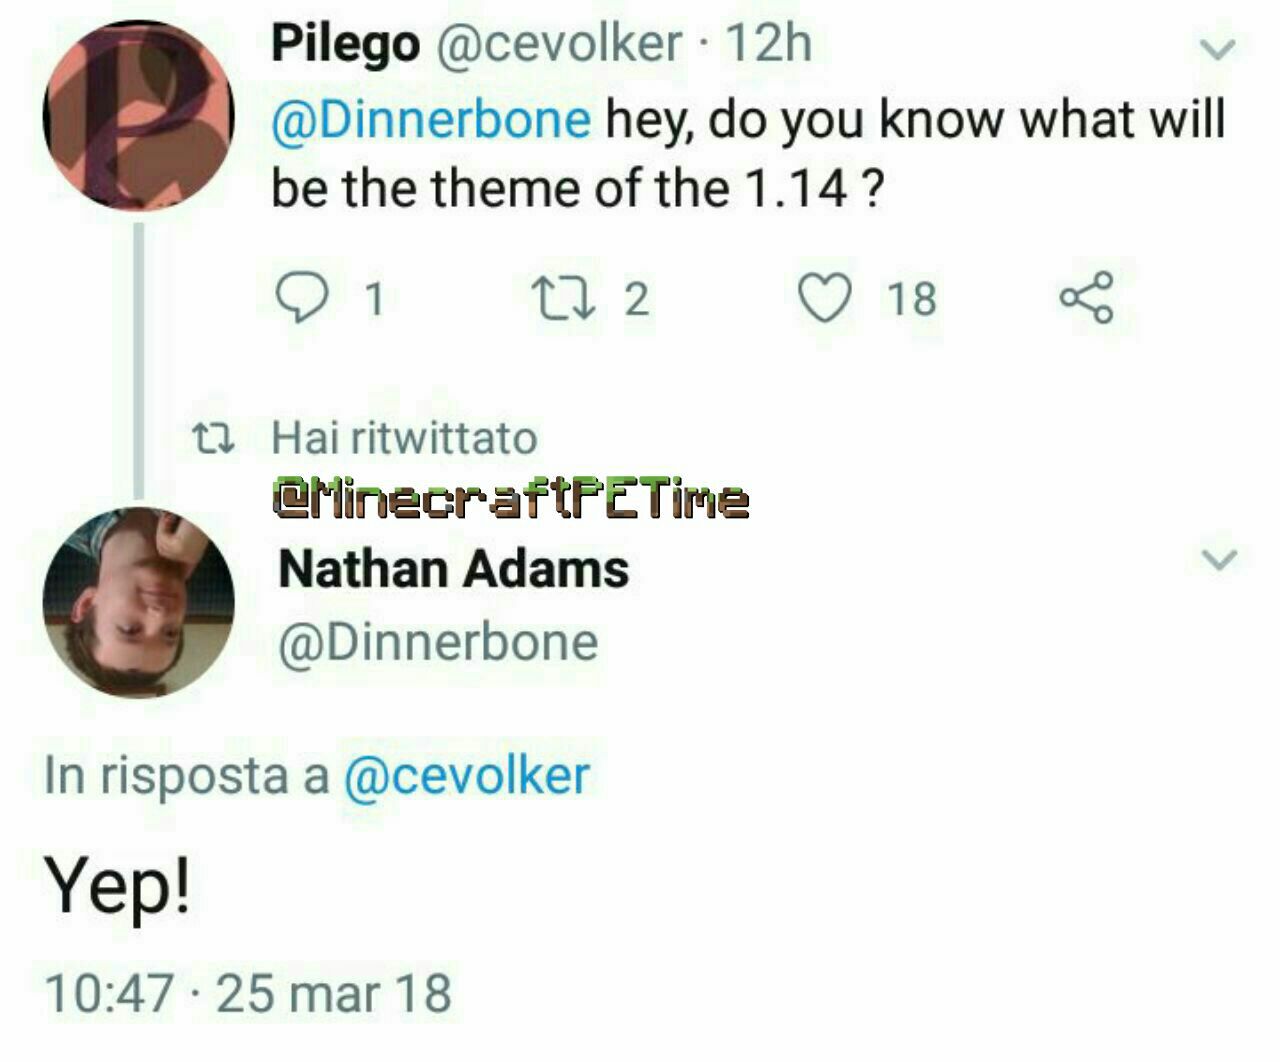Open Nathan Adams' upside-down profile photo
The image size is (1280, 1062).
click(x=138, y=602)
